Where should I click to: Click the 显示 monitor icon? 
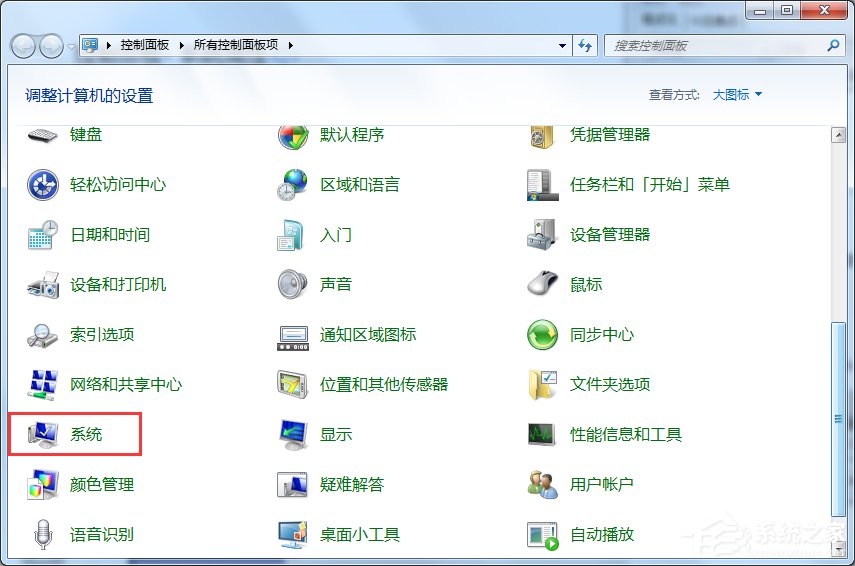[293, 435]
